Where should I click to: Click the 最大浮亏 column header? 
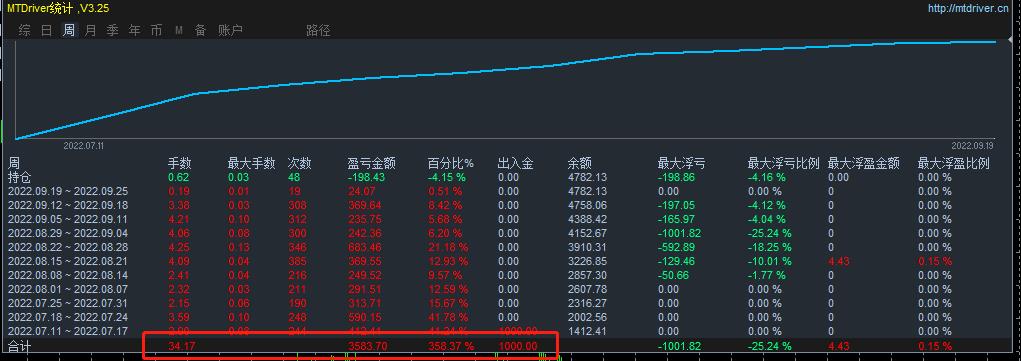tap(681, 163)
